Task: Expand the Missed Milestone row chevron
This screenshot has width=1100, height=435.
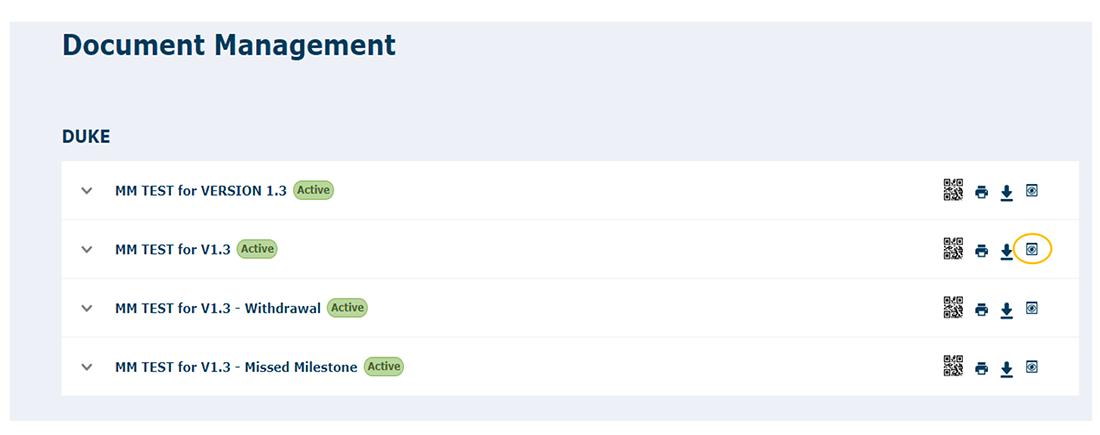Action: click(x=87, y=366)
